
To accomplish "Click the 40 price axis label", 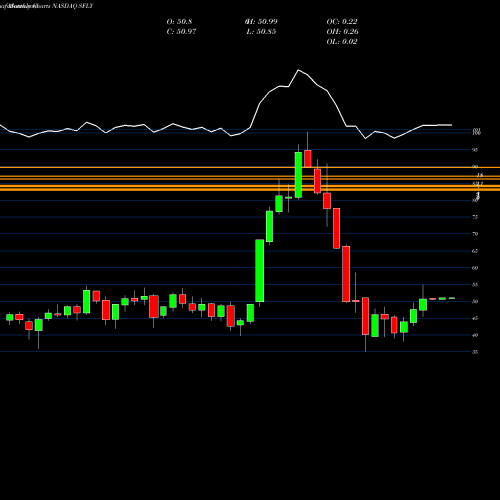I will click(x=475, y=335).
